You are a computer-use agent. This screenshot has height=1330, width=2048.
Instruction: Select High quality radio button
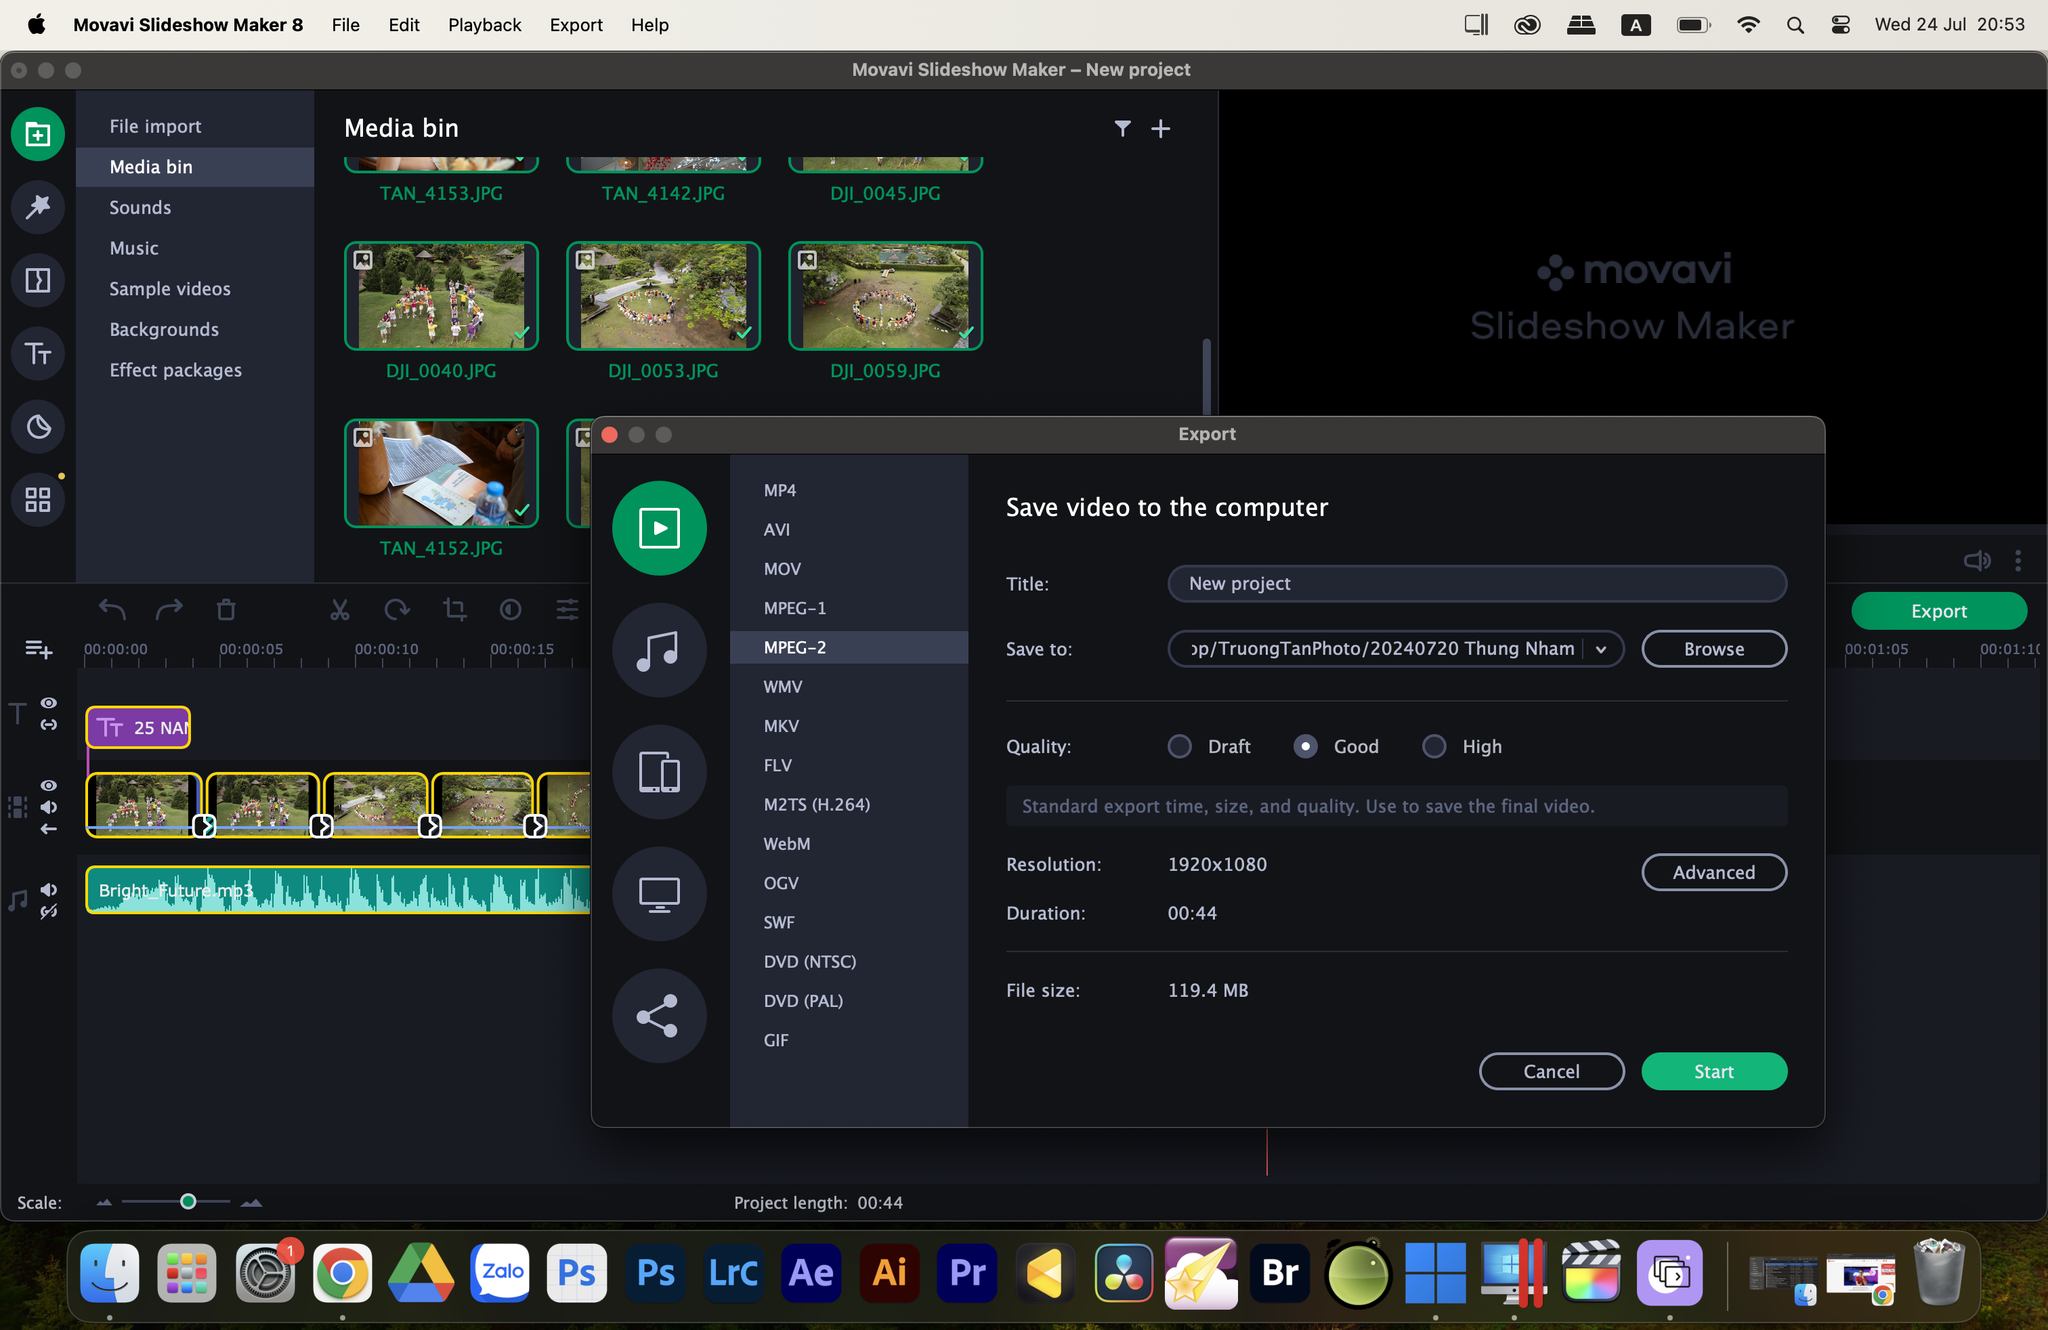[x=1434, y=747]
